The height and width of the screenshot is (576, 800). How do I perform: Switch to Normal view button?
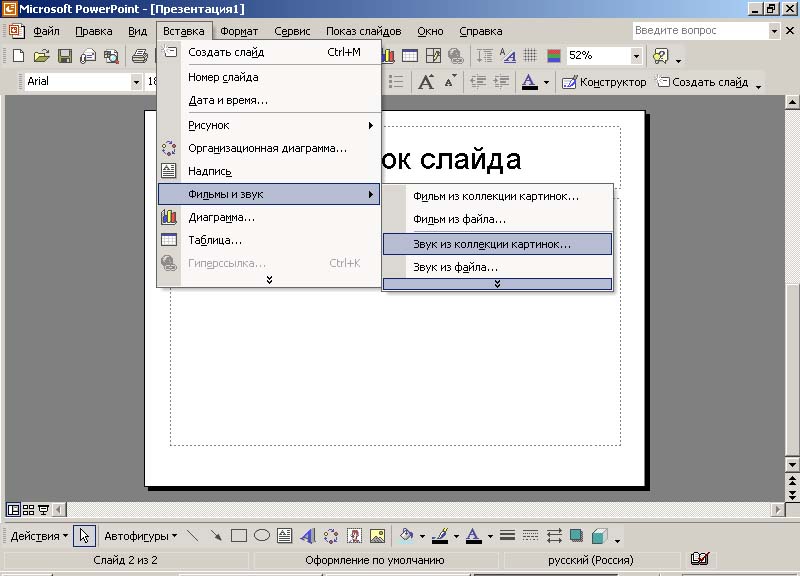tap(13, 509)
